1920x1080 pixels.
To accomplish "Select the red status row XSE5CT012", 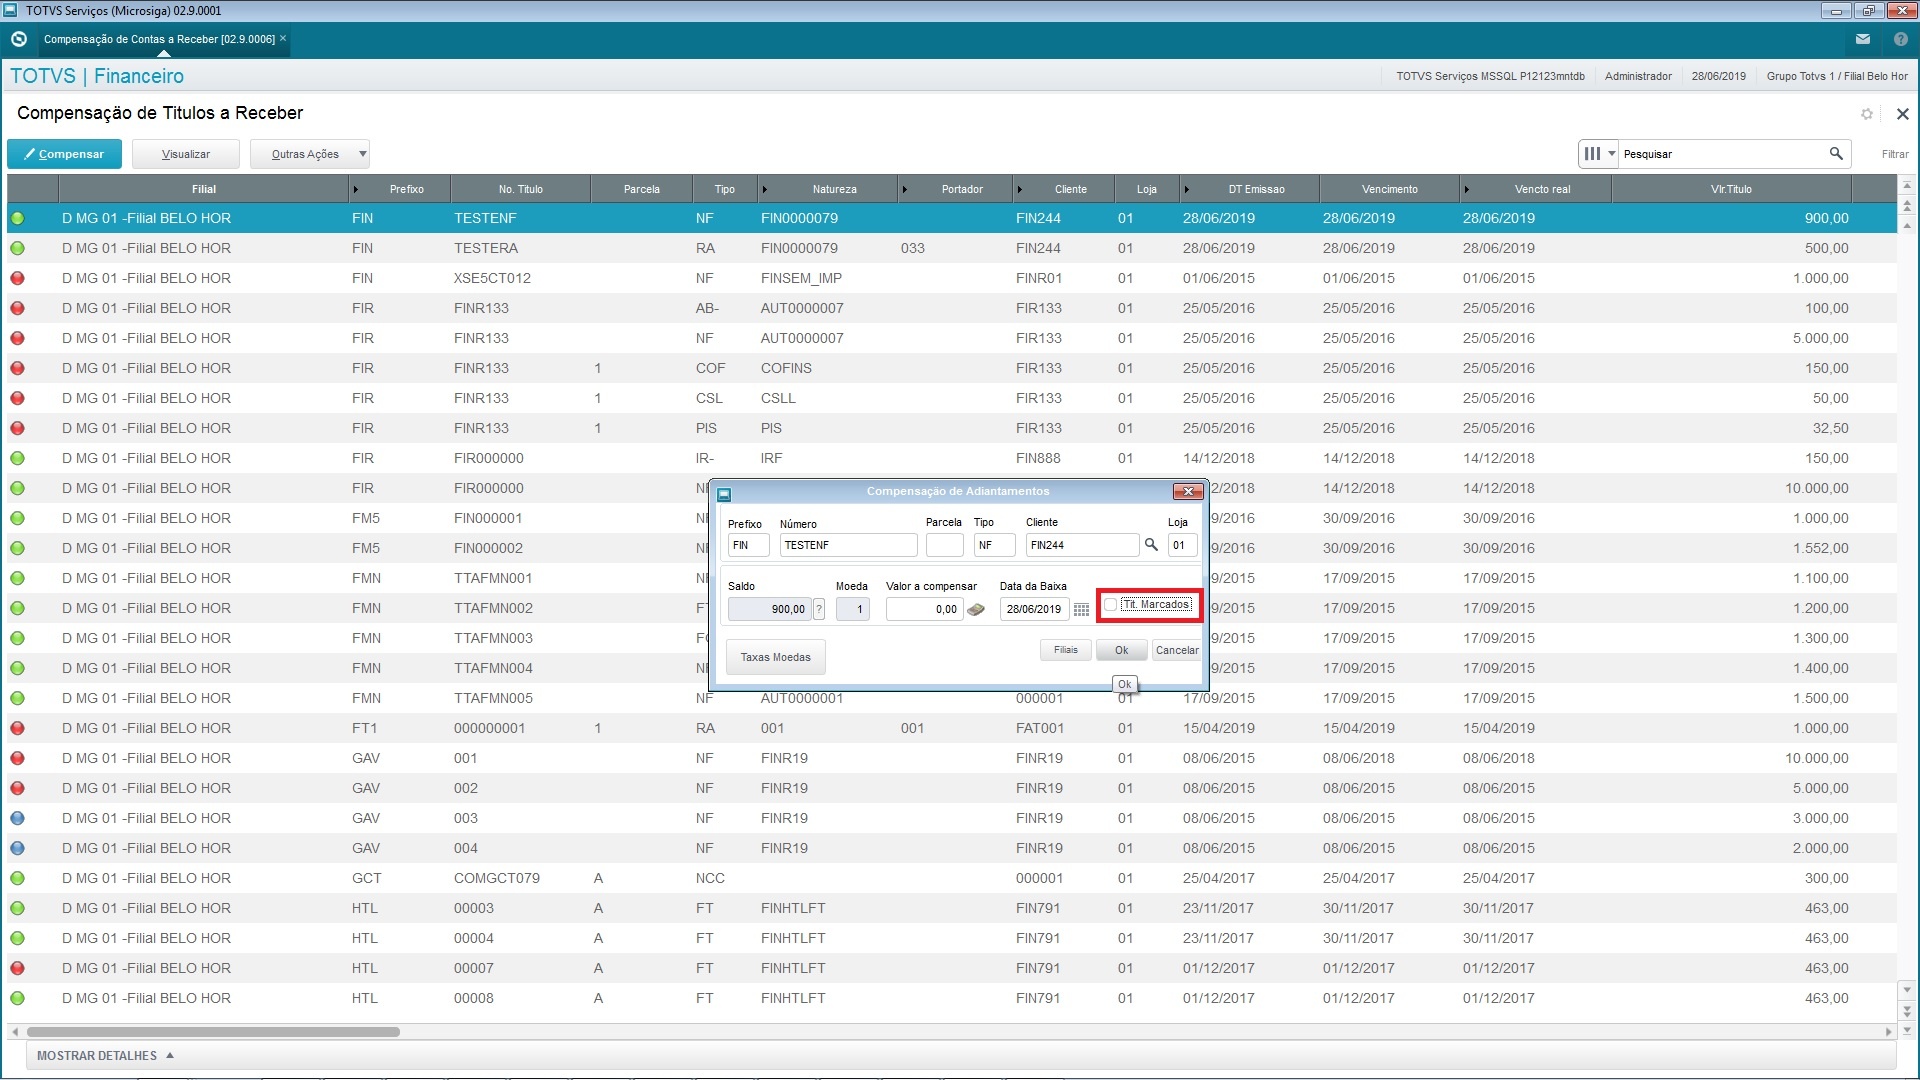I will pos(492,278).
